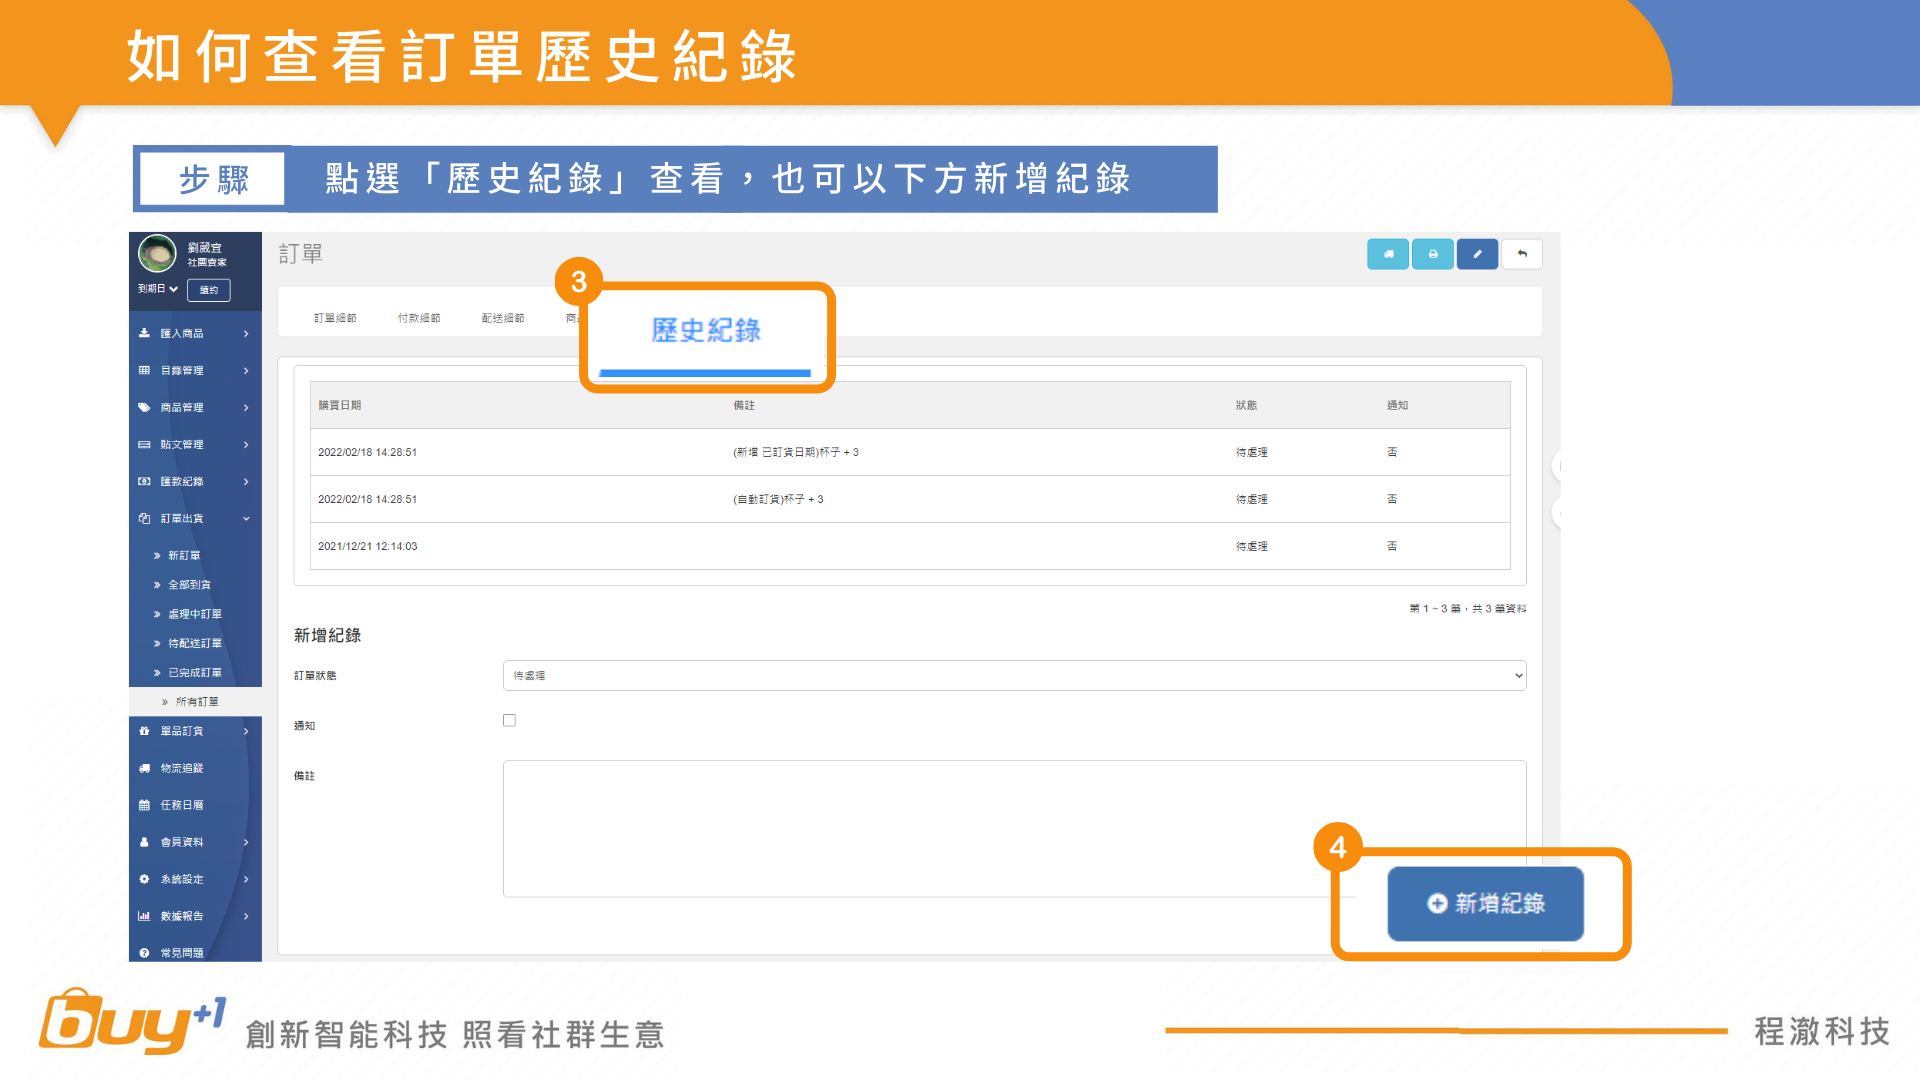1920x1080 pixels.
Task: Collapse the 訂單出貨 sidebar menu
Action: pyautogui.click(x=246, y=518)
